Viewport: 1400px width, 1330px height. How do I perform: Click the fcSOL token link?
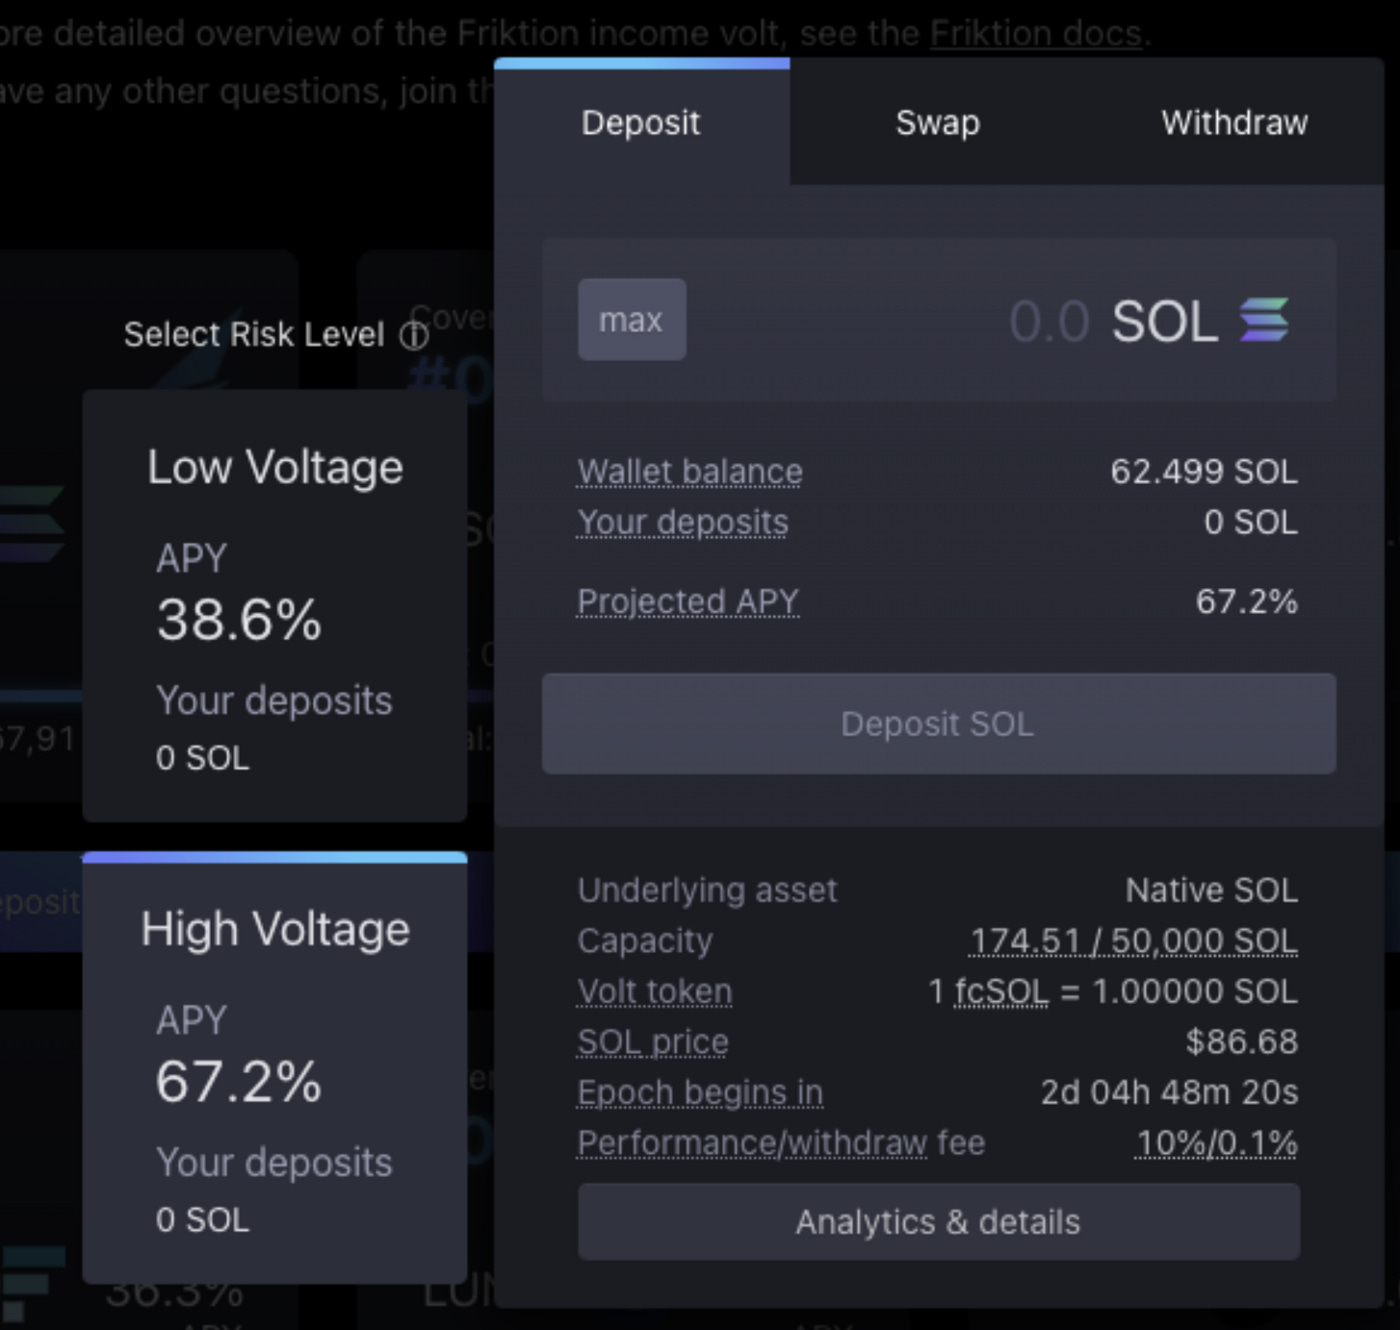point(1002,991)
